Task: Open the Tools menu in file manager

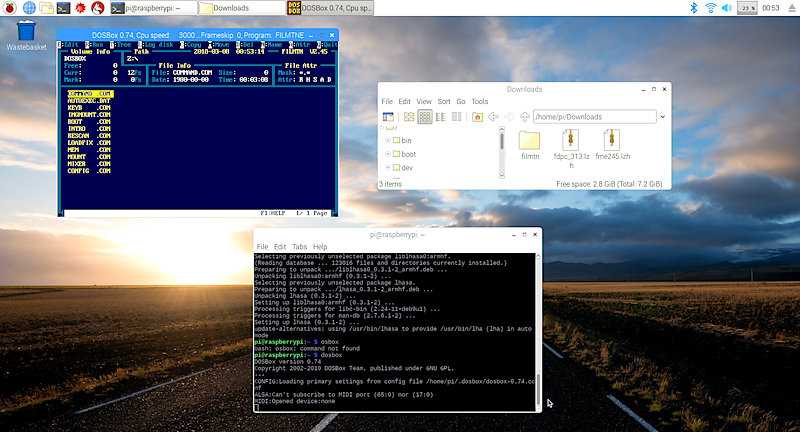Action: click(x=480, y=101)
